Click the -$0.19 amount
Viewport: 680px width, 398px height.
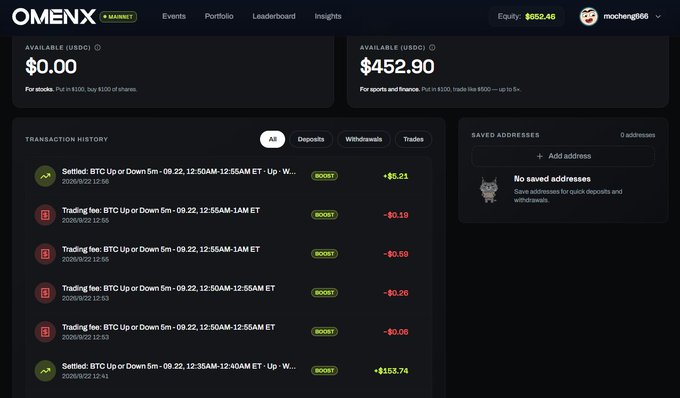[396, 215]
